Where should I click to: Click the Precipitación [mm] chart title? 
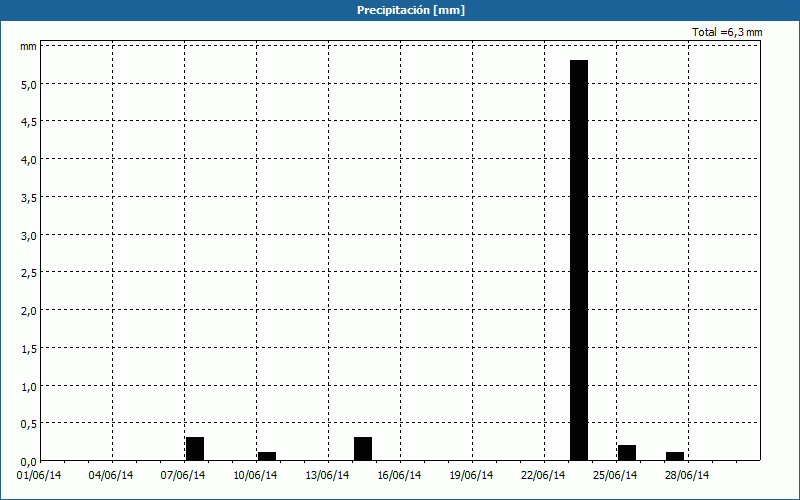tap(411, 10)
